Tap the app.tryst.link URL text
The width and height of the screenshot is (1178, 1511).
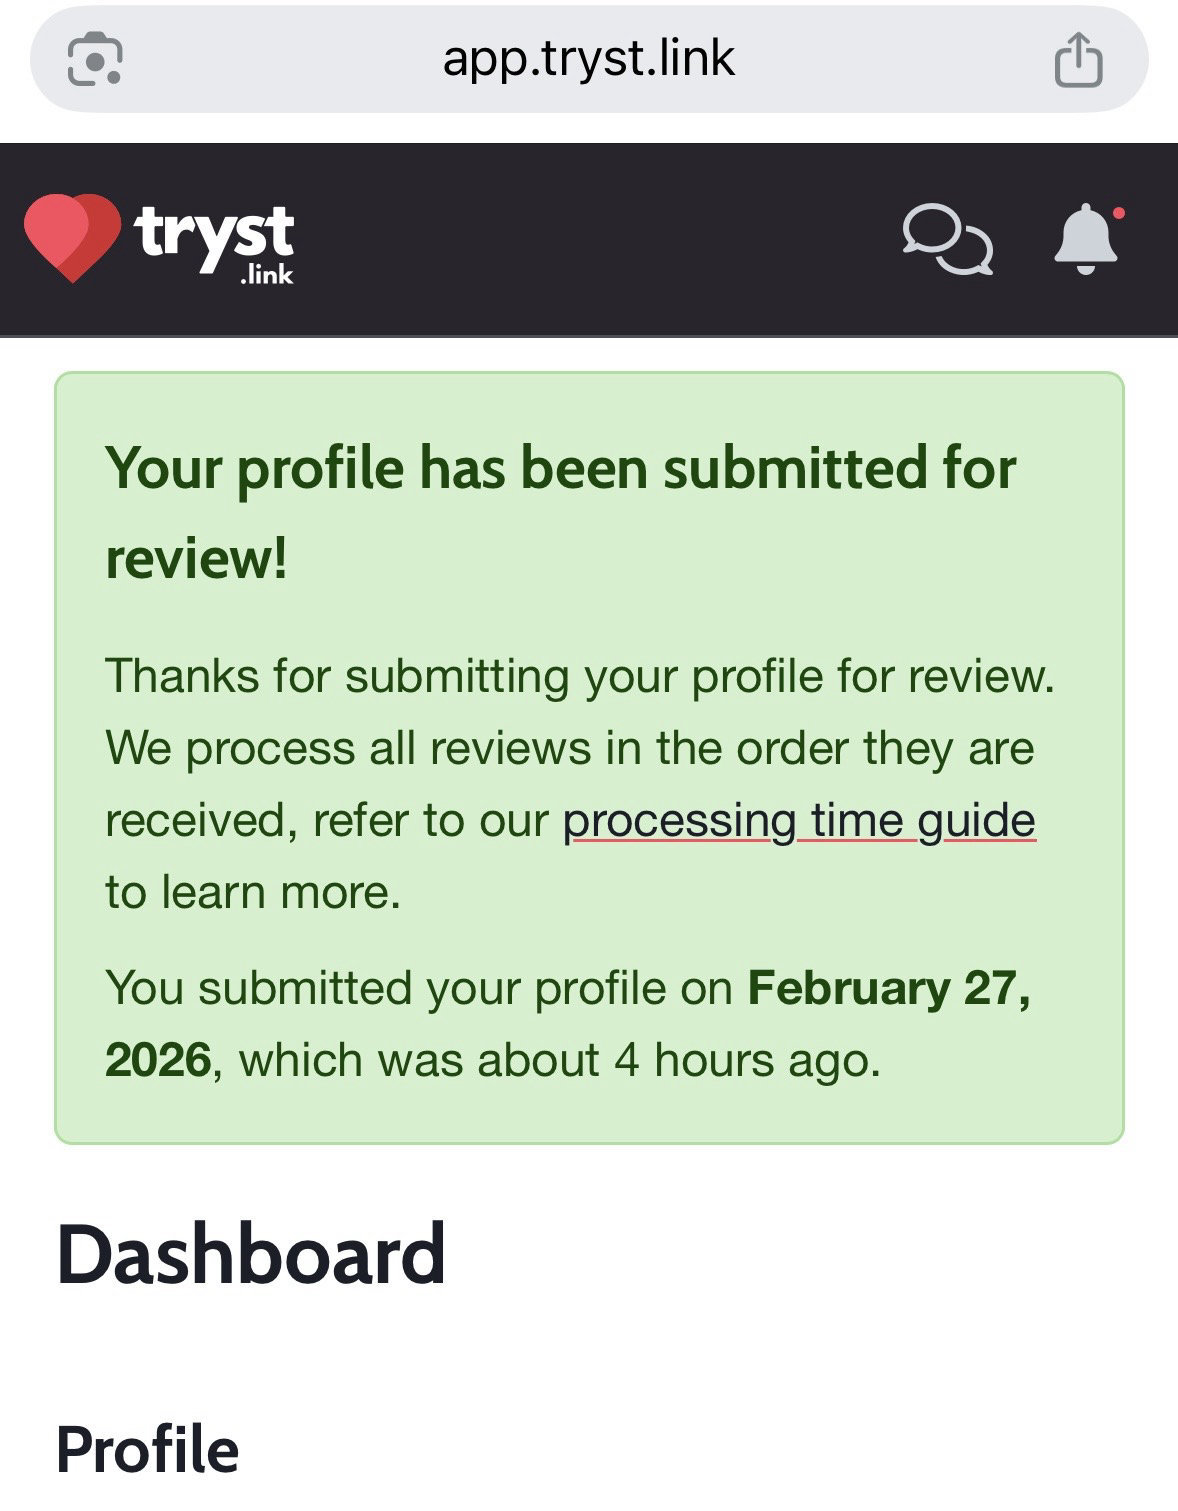tap(588, 59)
